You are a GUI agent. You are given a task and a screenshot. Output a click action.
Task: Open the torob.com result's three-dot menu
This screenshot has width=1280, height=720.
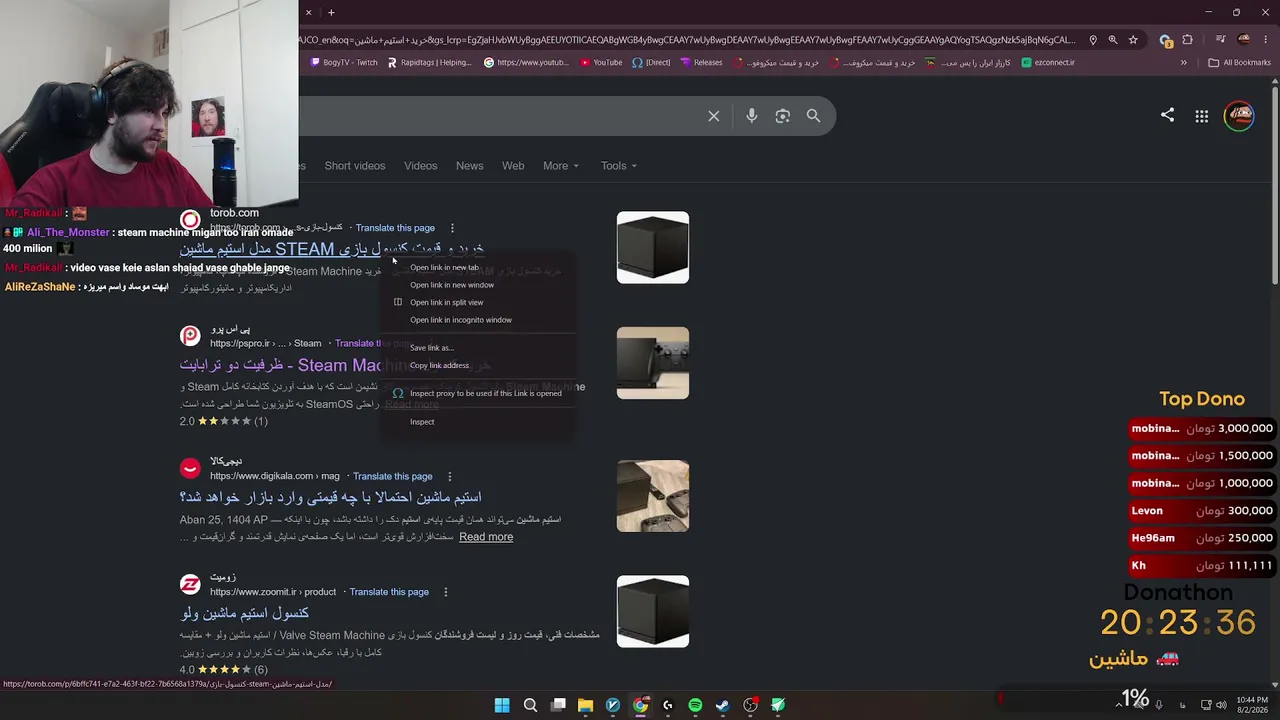click(452, 228)
